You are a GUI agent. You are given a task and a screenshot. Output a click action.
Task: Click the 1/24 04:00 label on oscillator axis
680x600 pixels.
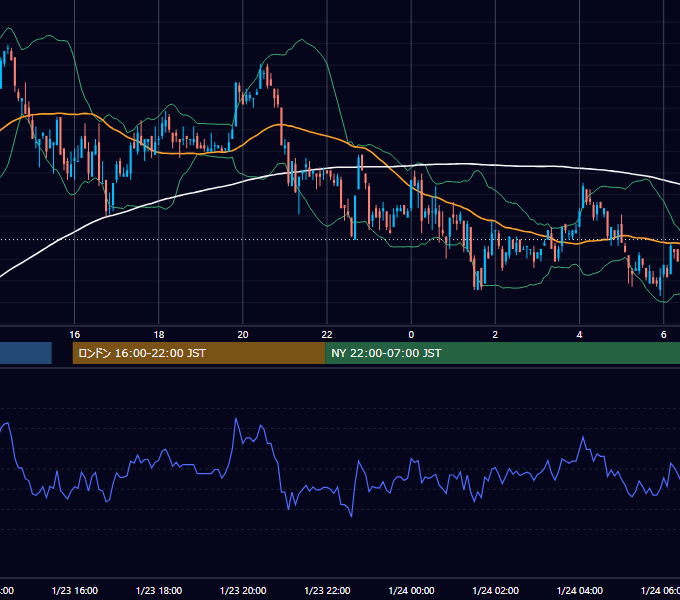pos(579,591)
